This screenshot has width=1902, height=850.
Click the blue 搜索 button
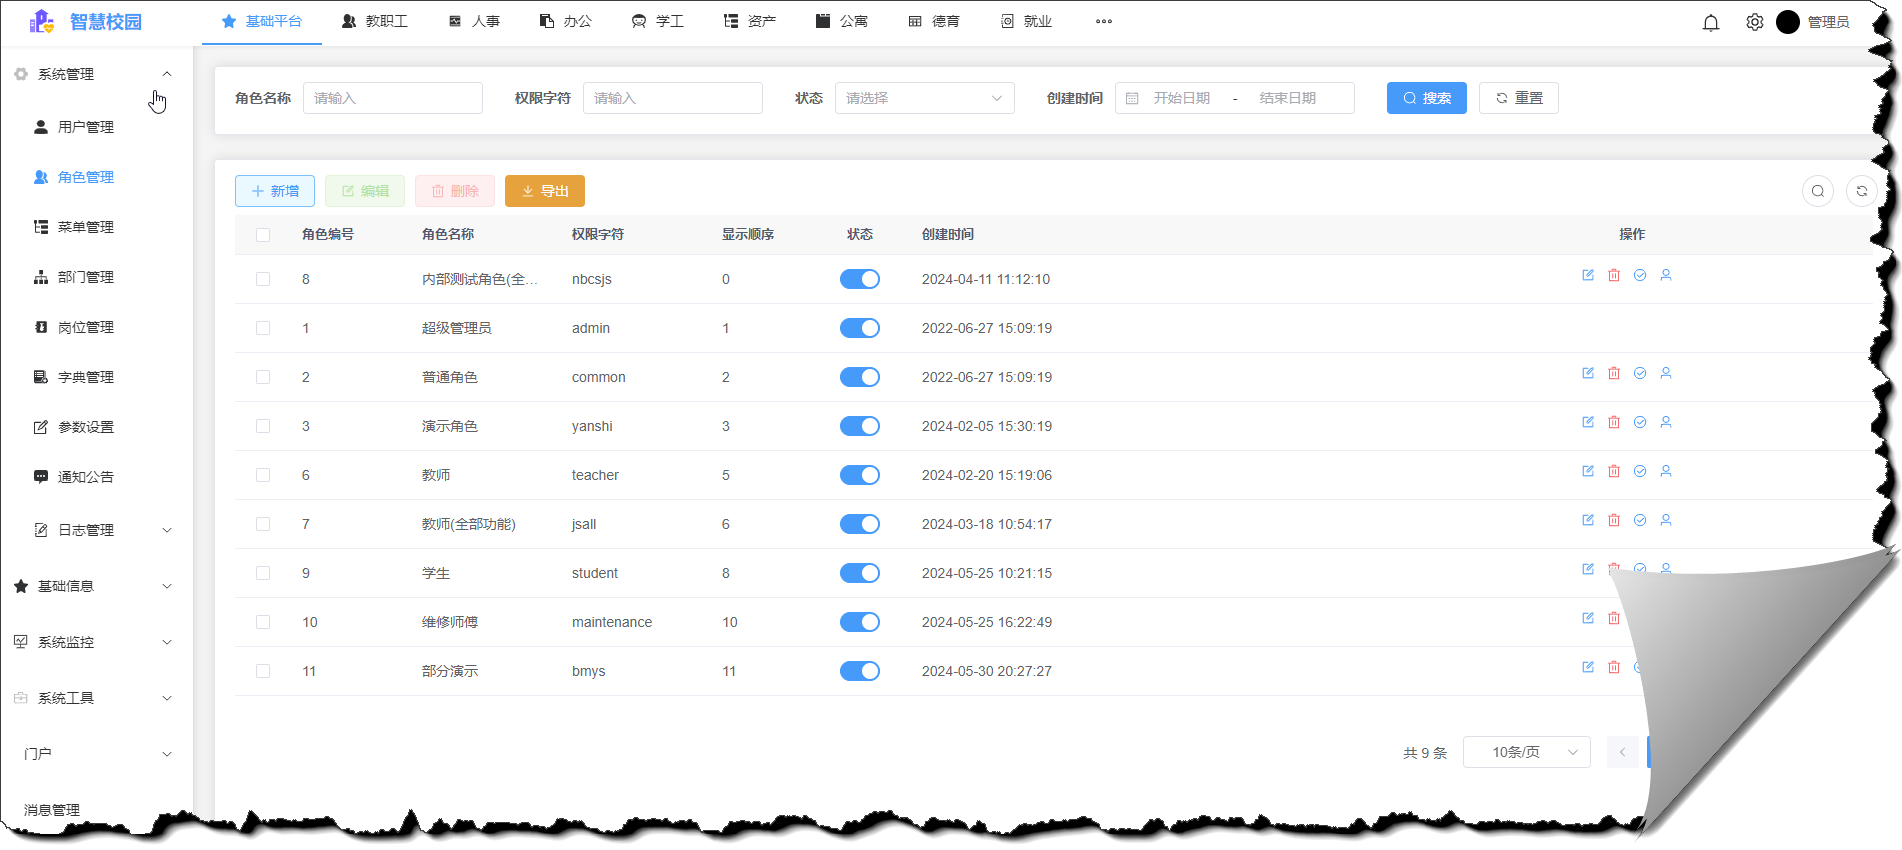[x=1426, y=98]
